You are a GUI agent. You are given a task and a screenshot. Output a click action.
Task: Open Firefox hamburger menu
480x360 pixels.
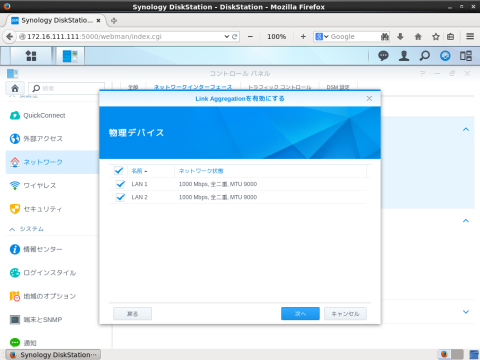tap(470, 36)
